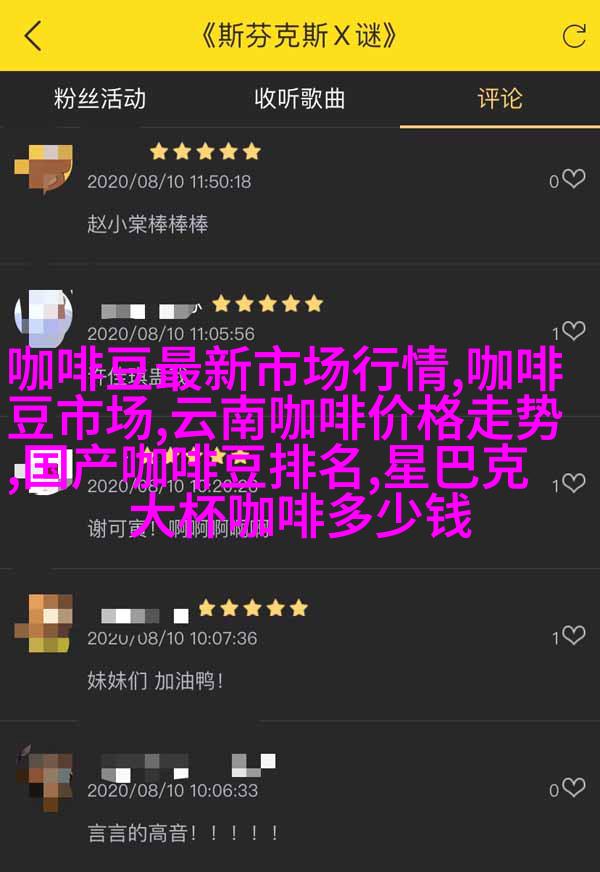Tap the page title 《斯芬克斯 X 谜》

(299, 36)
